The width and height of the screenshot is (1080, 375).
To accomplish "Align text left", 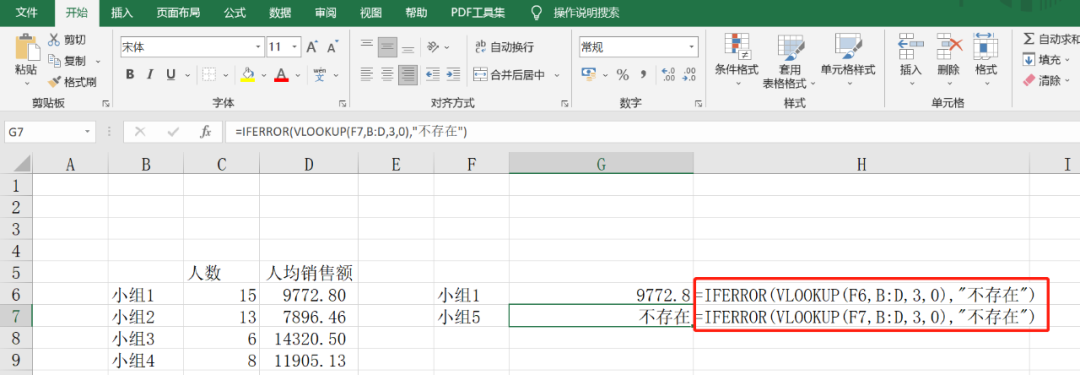I will pyautogui.click(x=367, y=74).
